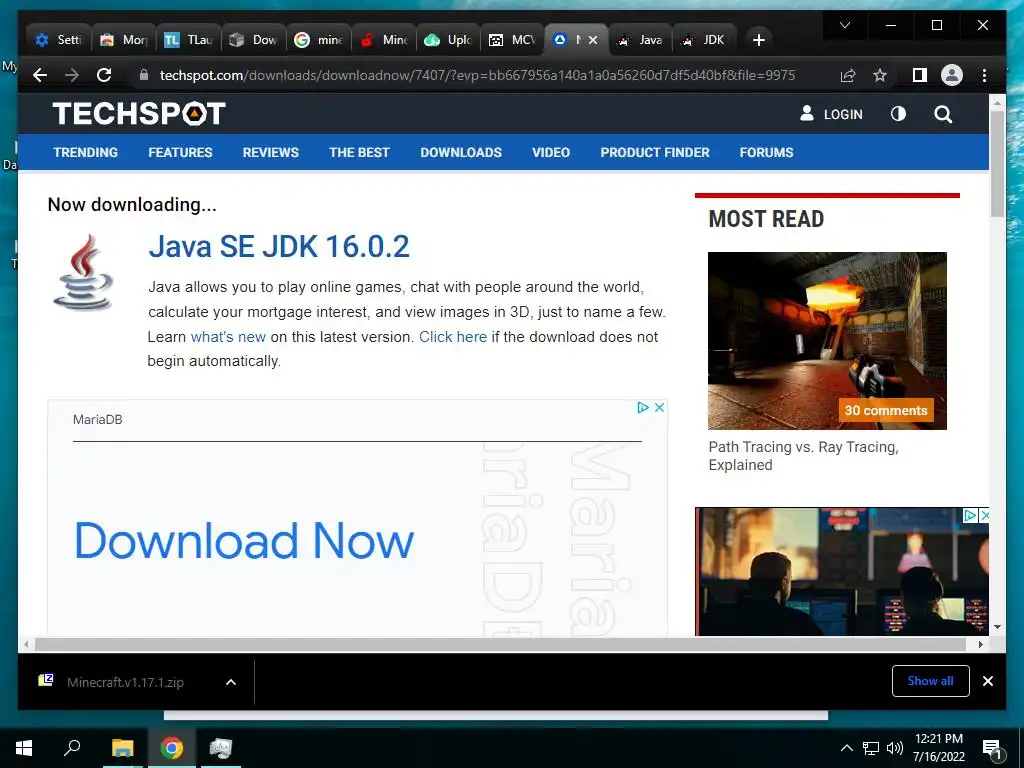Screen dimensions: 1024x768
Task: Open The Best section
Action: tap(359, 152)
